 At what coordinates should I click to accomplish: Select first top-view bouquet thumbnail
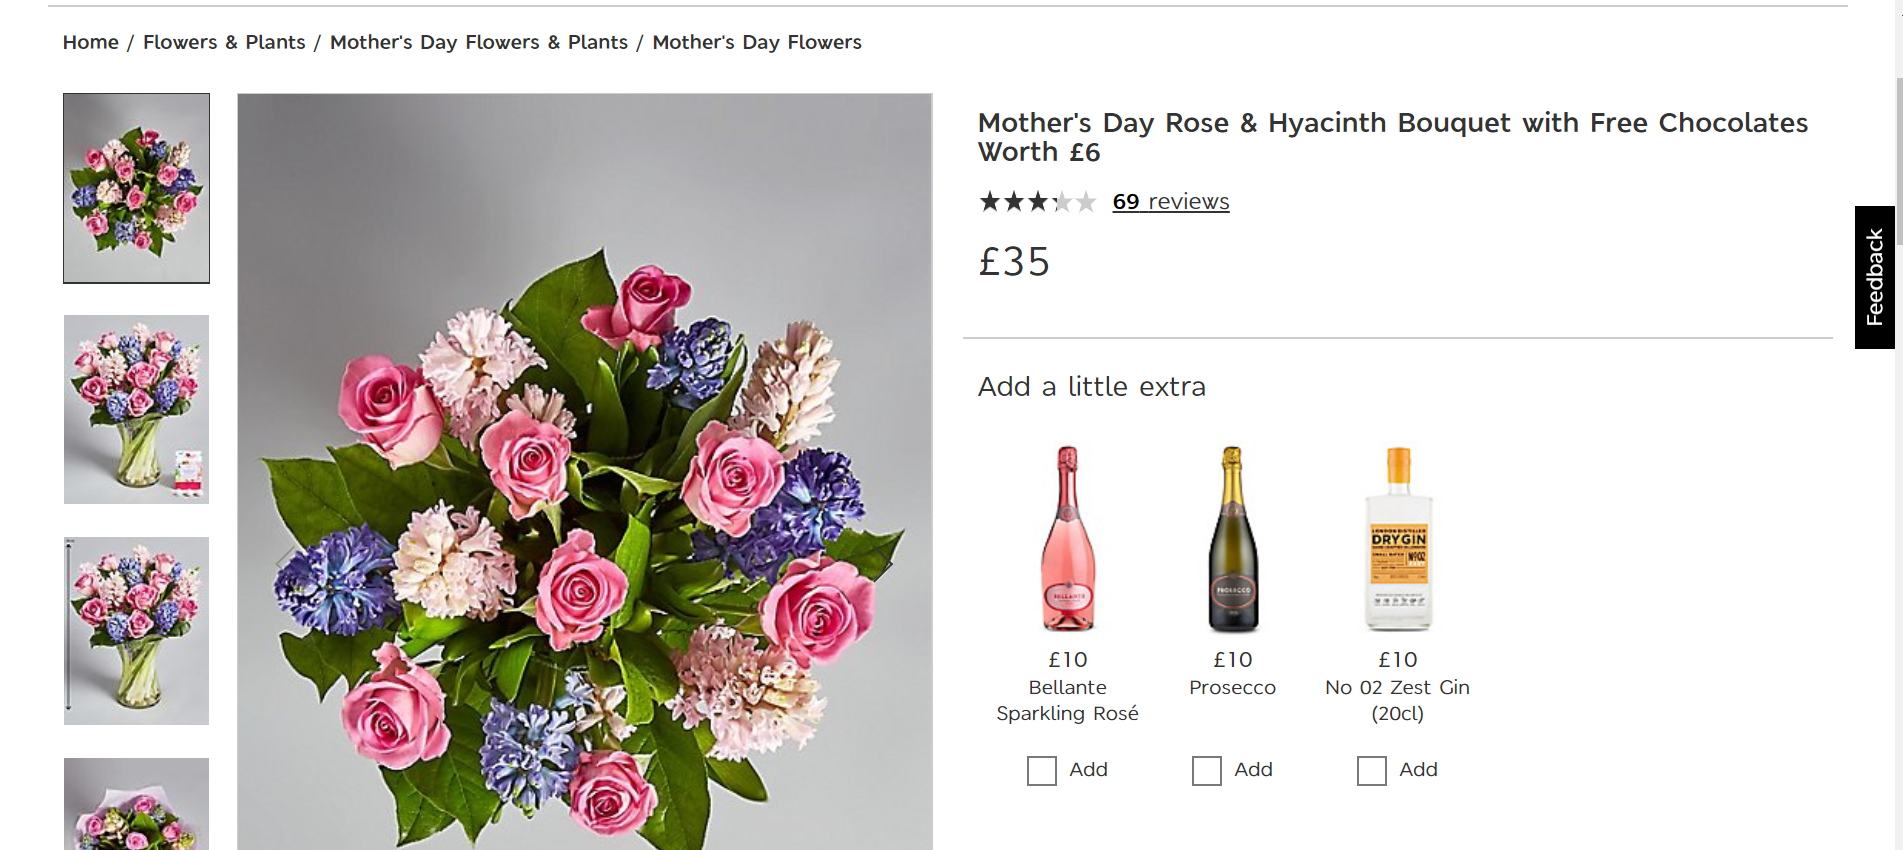click(x=137, y=188)
